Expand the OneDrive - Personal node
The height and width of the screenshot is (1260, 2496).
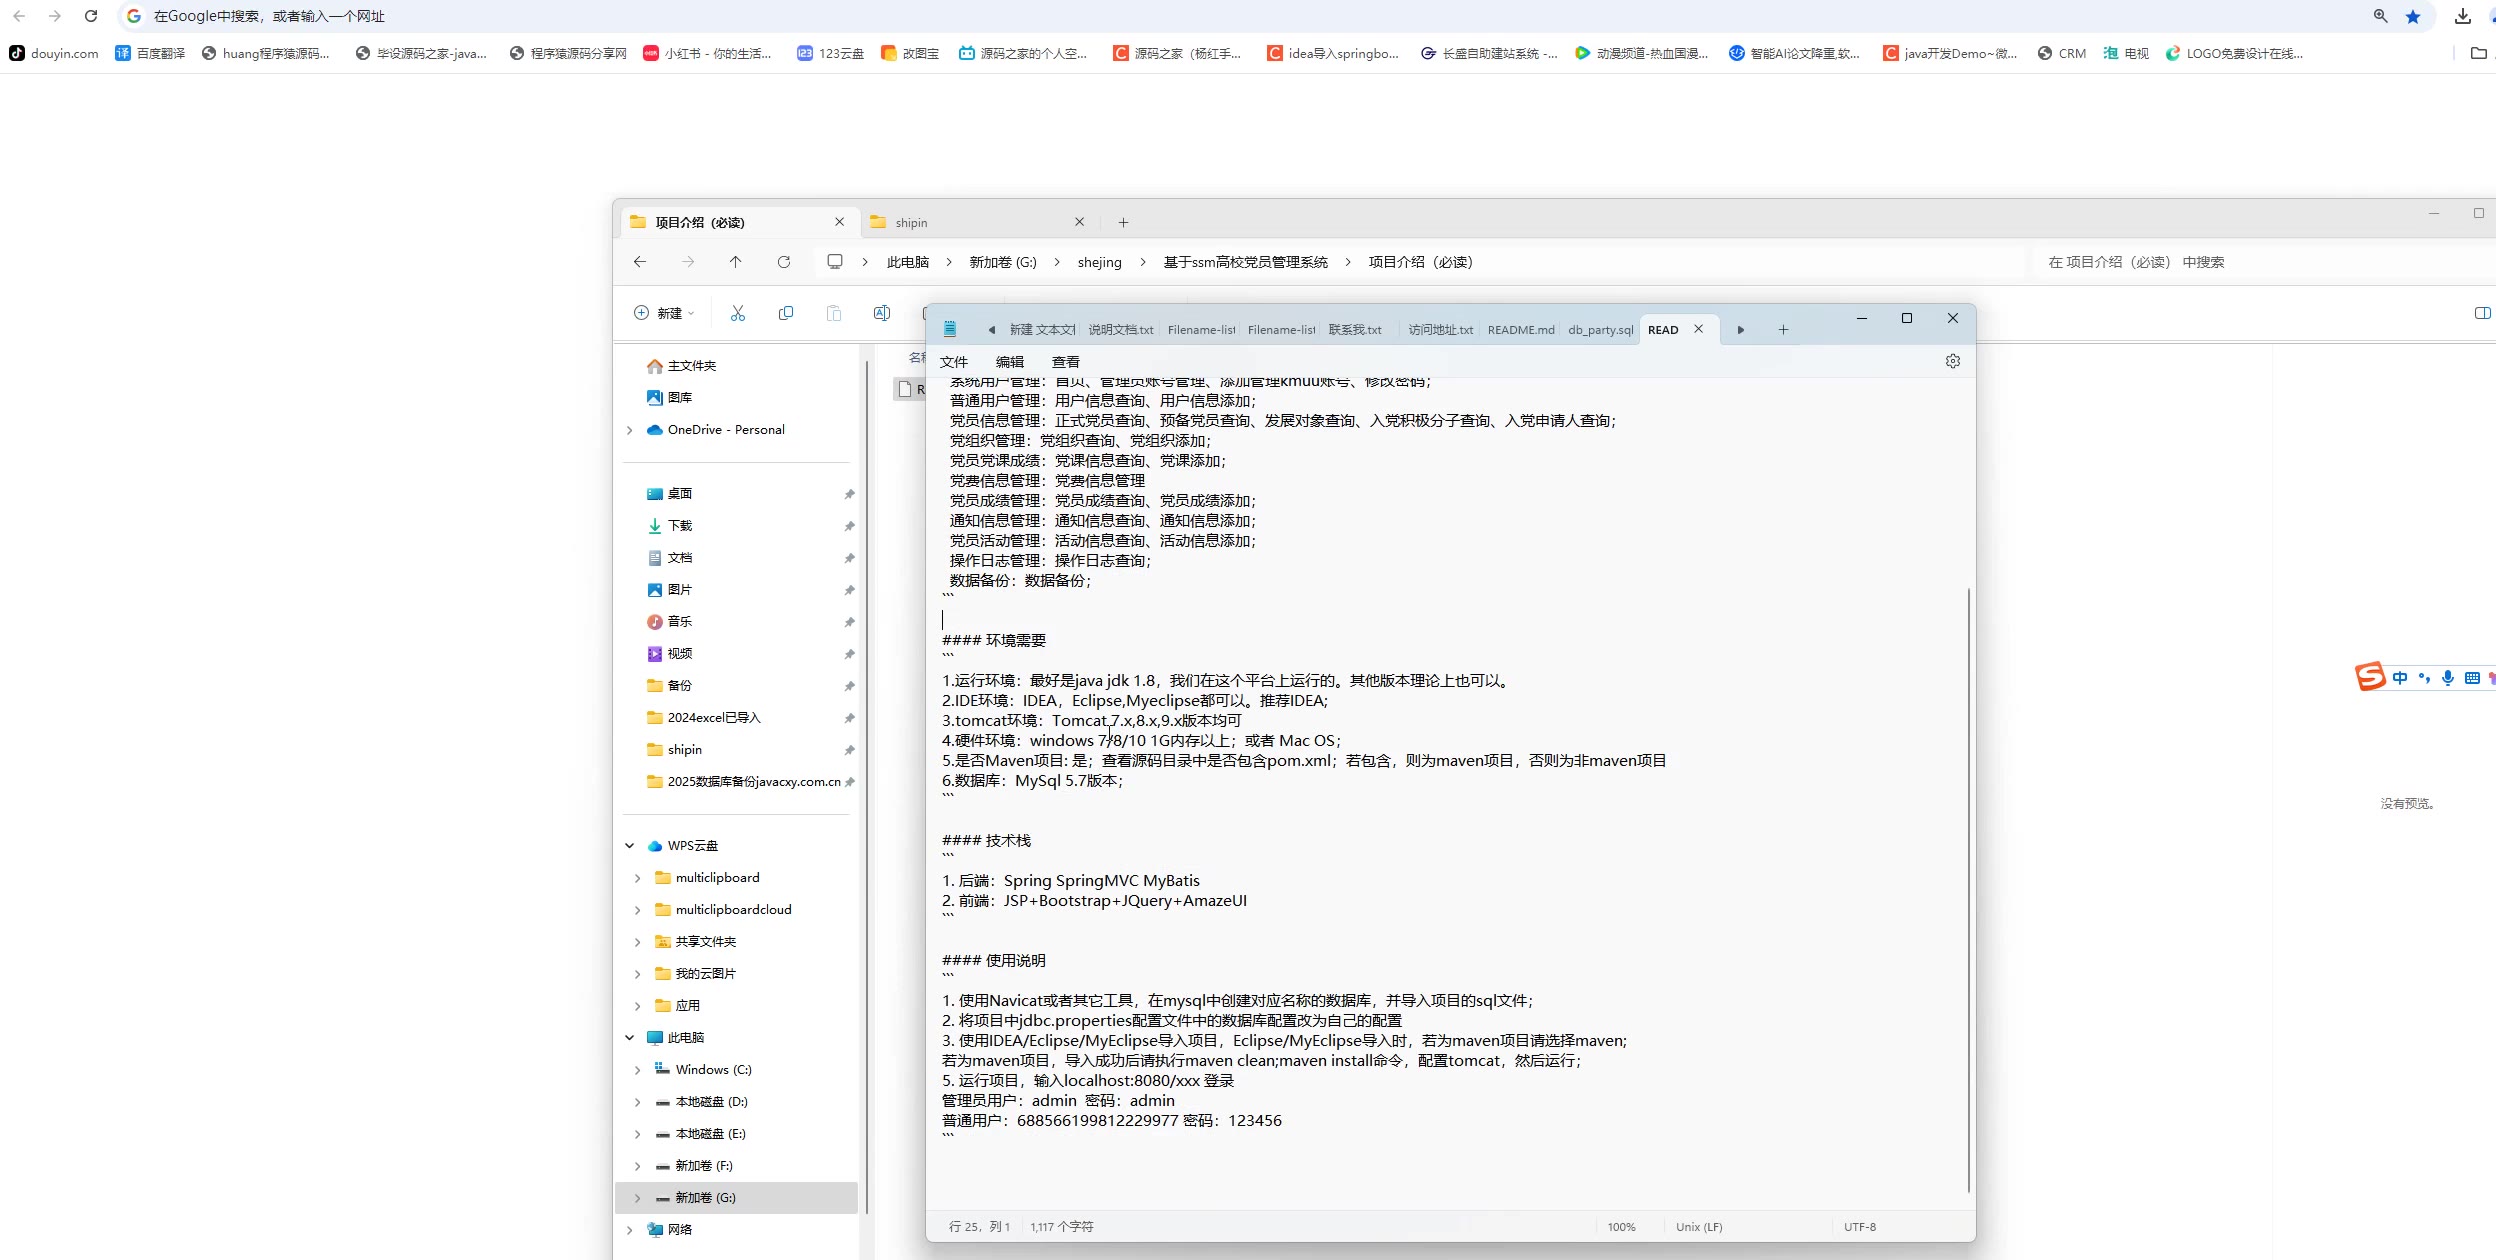pyautogui.click(x=630, y=430)
